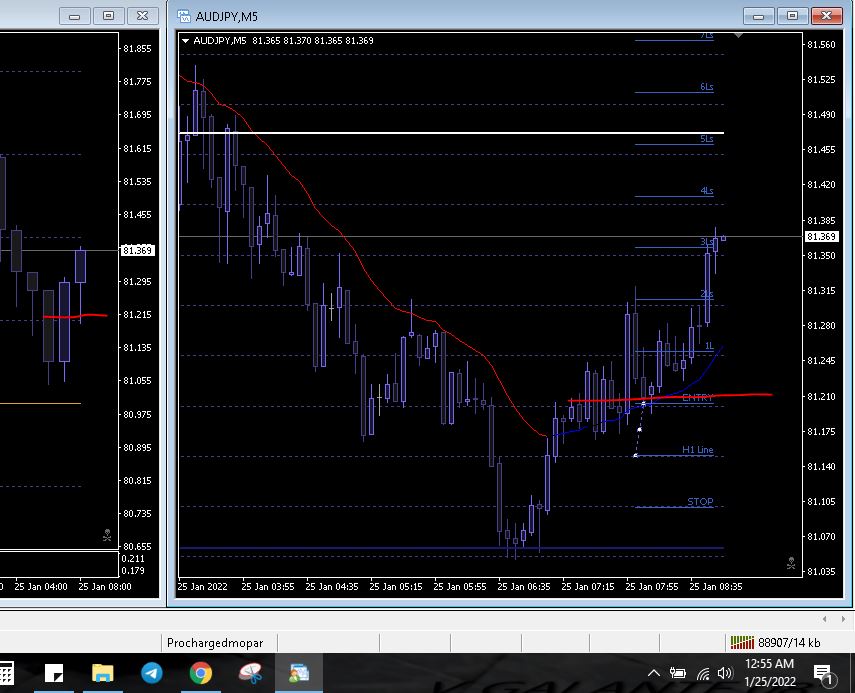855x693 pixels.
Task: Click the 2Ls level label
Action: (707, 294)
